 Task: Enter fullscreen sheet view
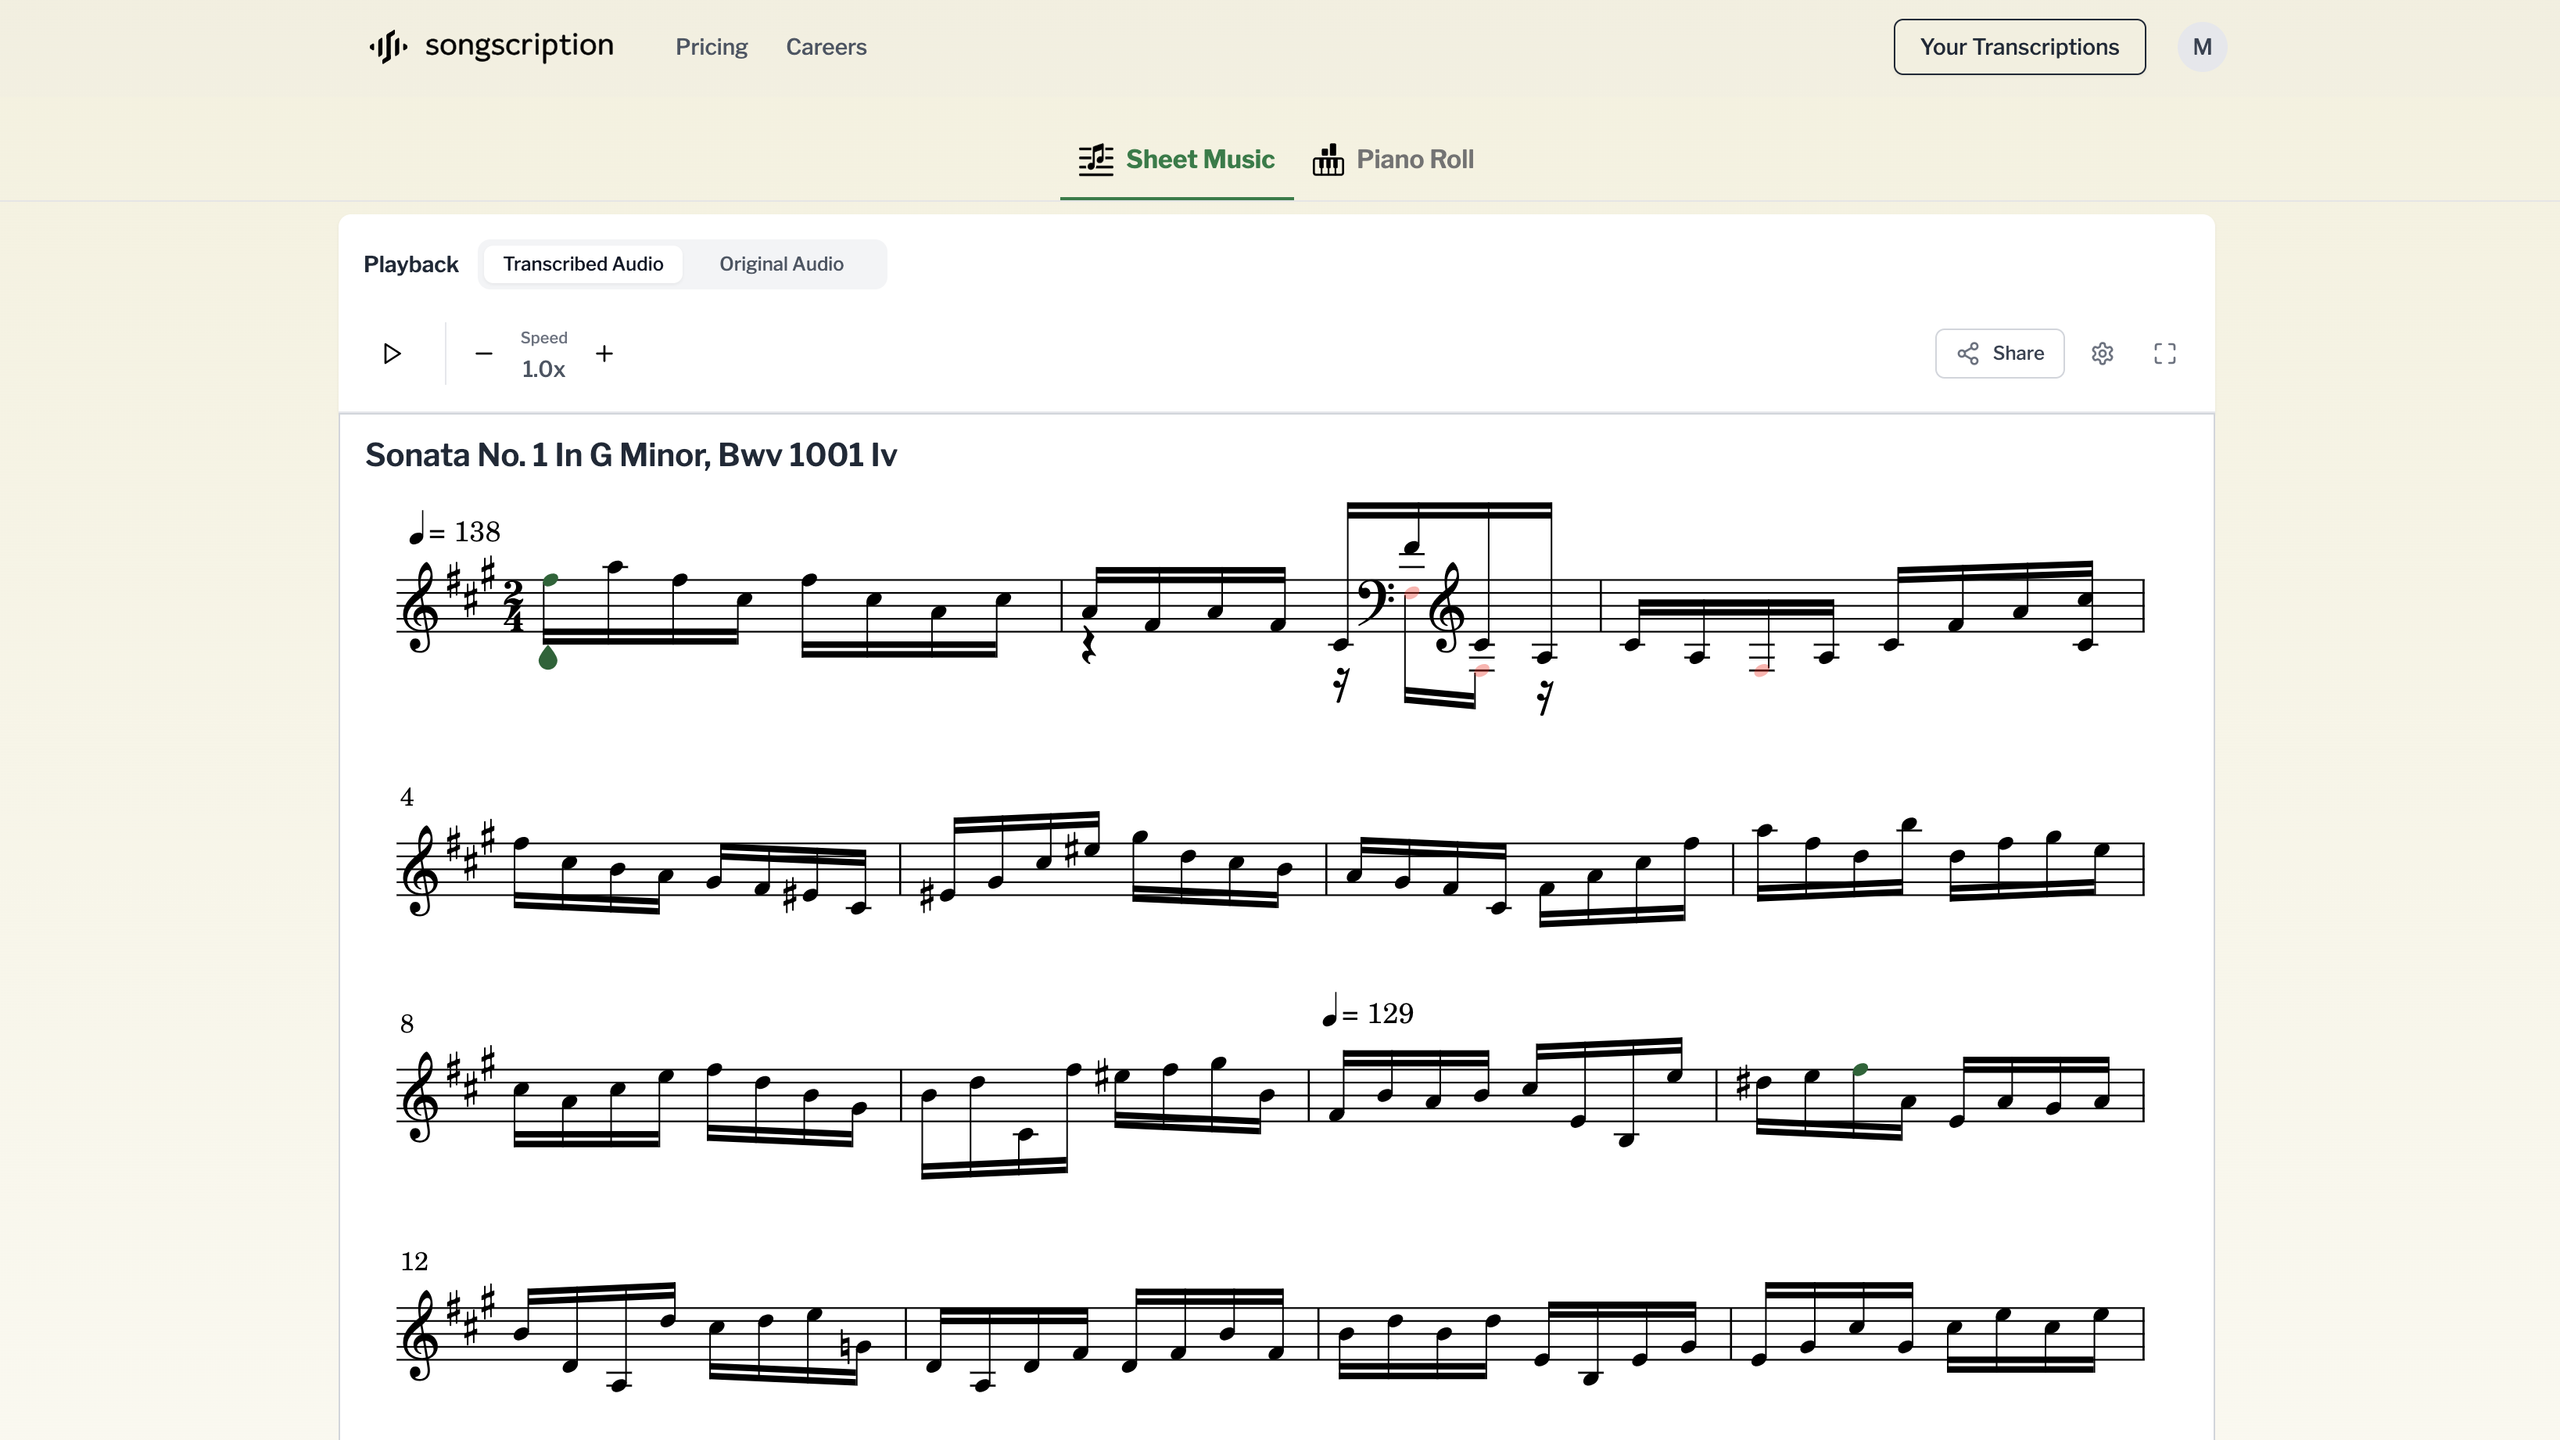coord(2164,353)
